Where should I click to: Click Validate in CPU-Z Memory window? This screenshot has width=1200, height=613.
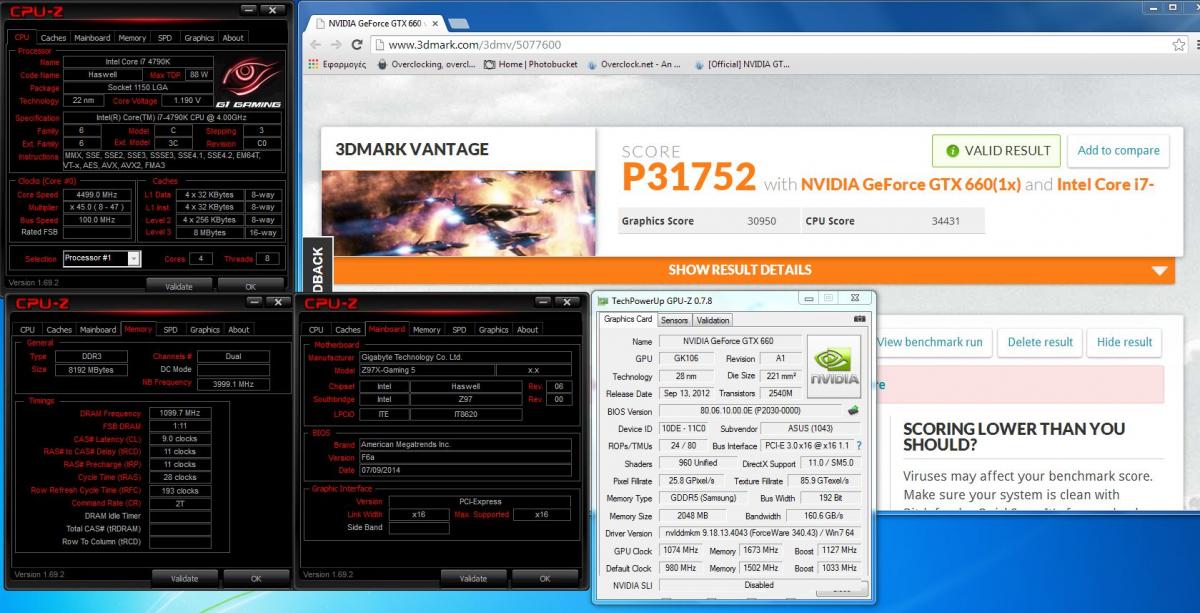coord(184,578)
